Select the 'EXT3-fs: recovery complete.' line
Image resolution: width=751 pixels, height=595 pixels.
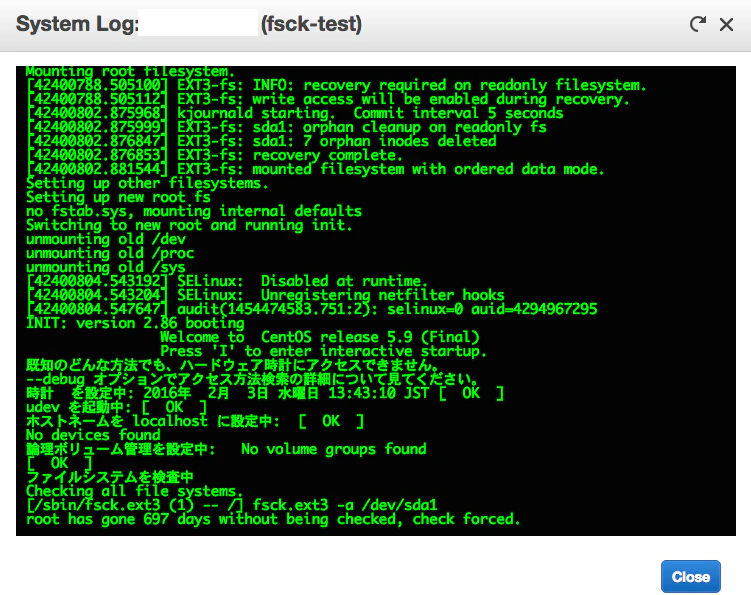(x=214, y=155)
